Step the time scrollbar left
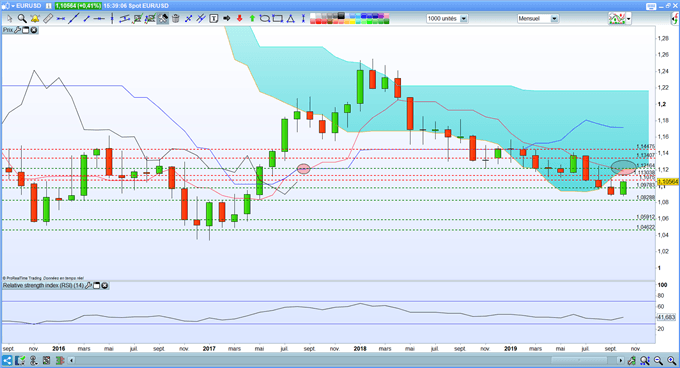The image size is (680, 368). click(x=72, y=360)
